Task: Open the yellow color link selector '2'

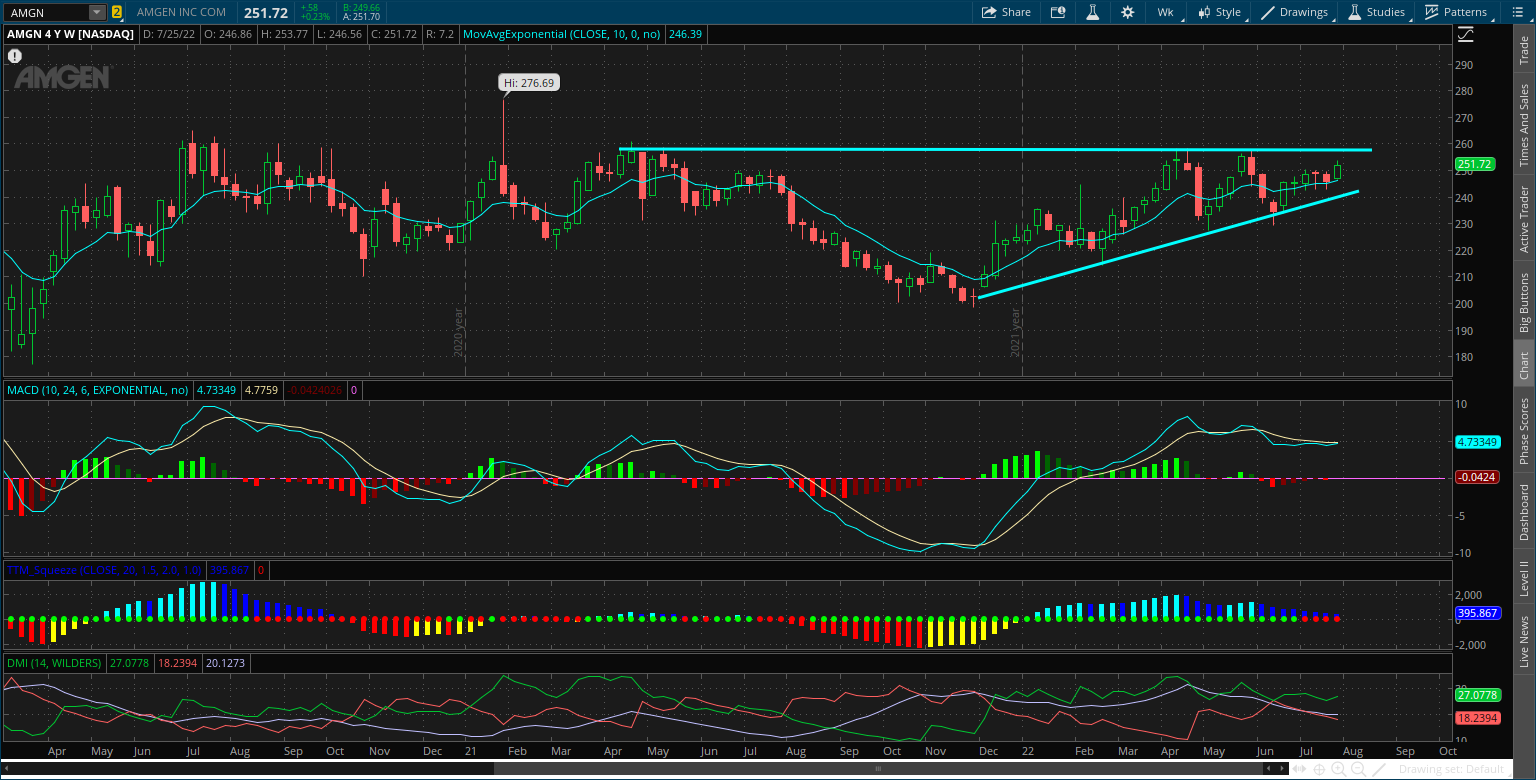Action: (x=117, y=12)
